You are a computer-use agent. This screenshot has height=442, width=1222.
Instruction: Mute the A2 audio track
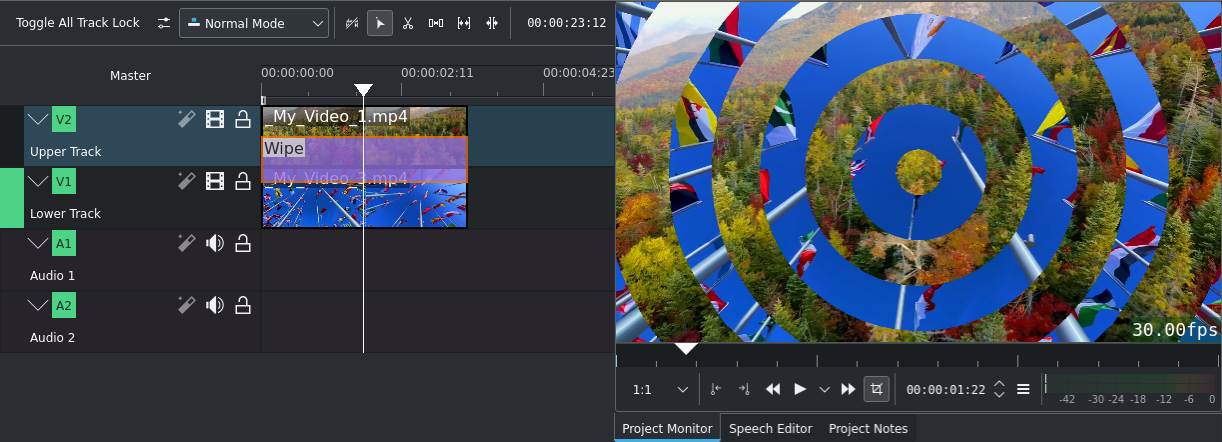tap(215, 305)
